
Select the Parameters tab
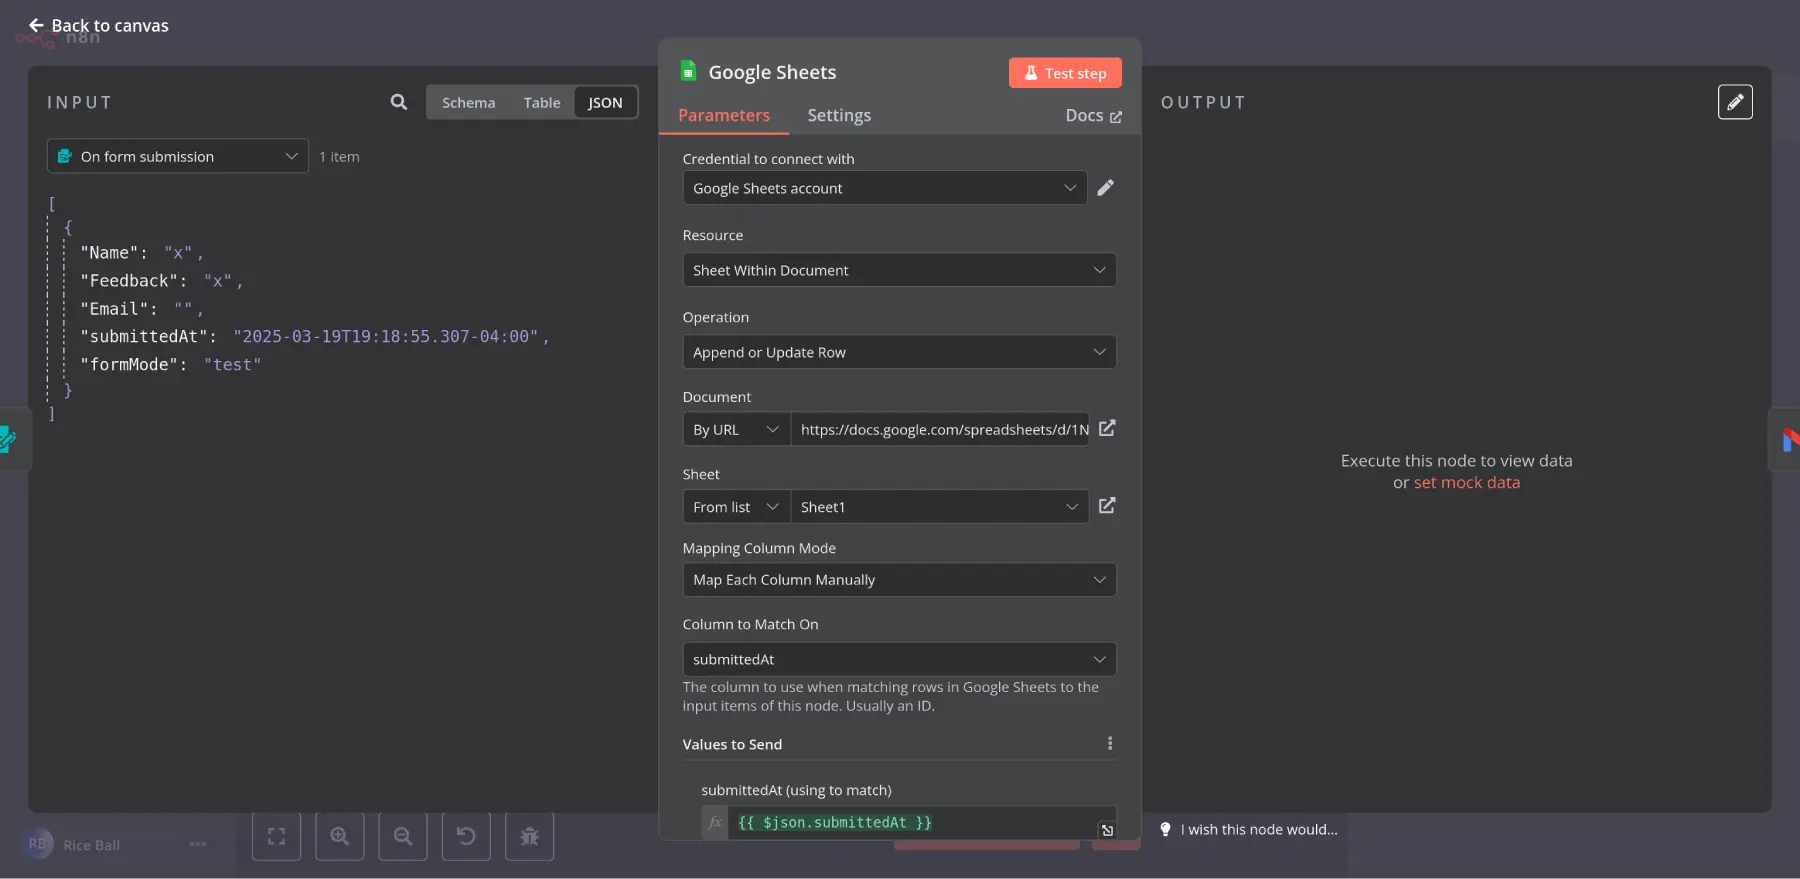(x=723, y=116)
